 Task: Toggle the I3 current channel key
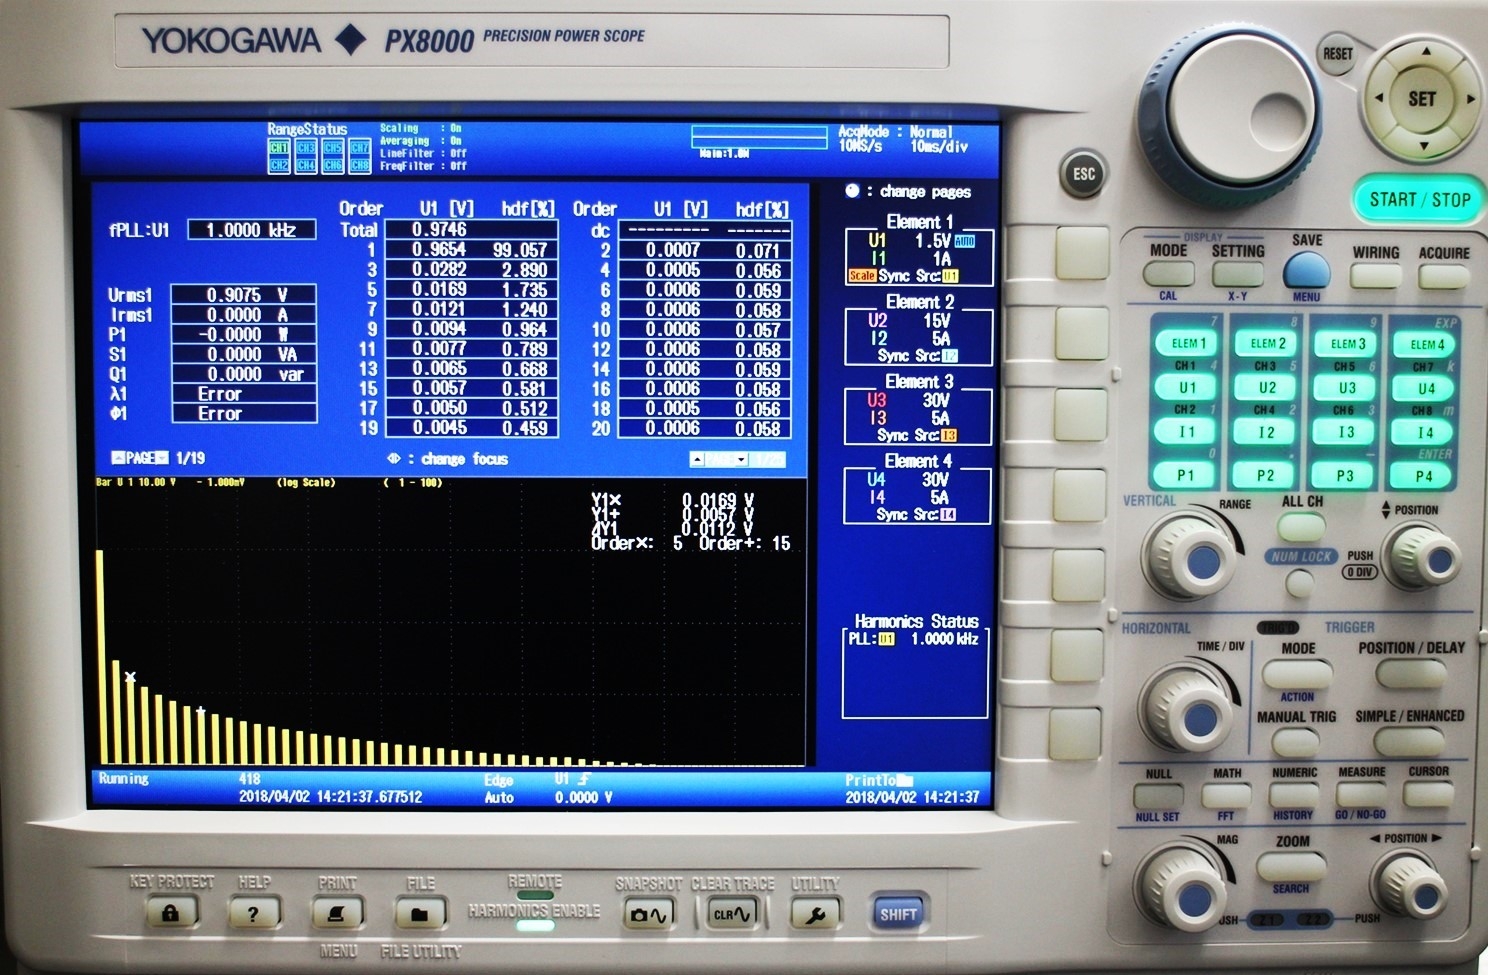(1346, 432)
